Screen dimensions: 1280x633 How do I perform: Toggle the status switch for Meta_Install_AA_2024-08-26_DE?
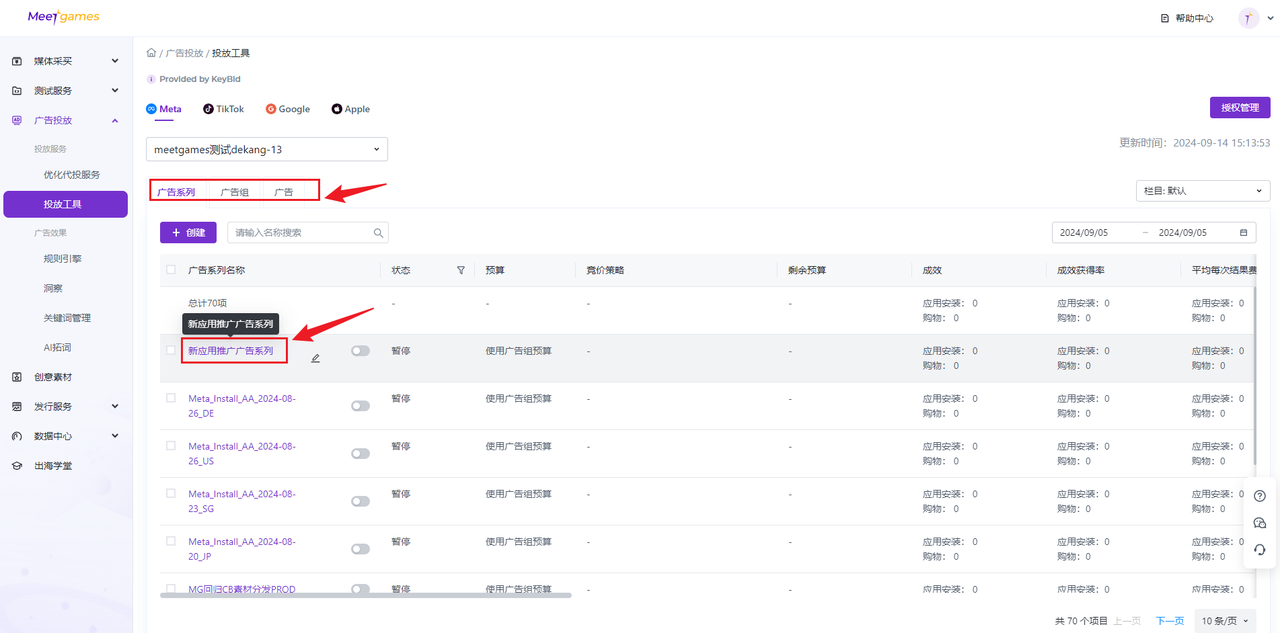pos(360,406)
